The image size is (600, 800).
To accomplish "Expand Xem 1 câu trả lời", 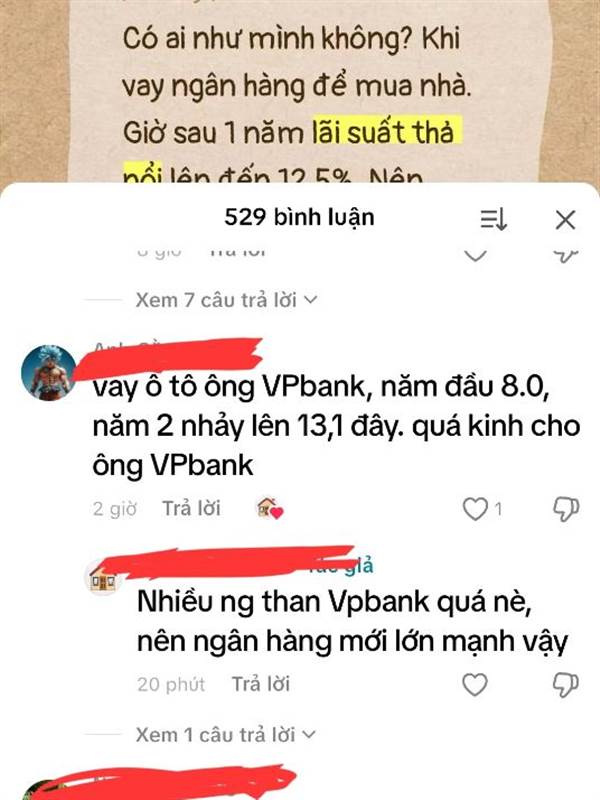I will (x=226, y=735).
